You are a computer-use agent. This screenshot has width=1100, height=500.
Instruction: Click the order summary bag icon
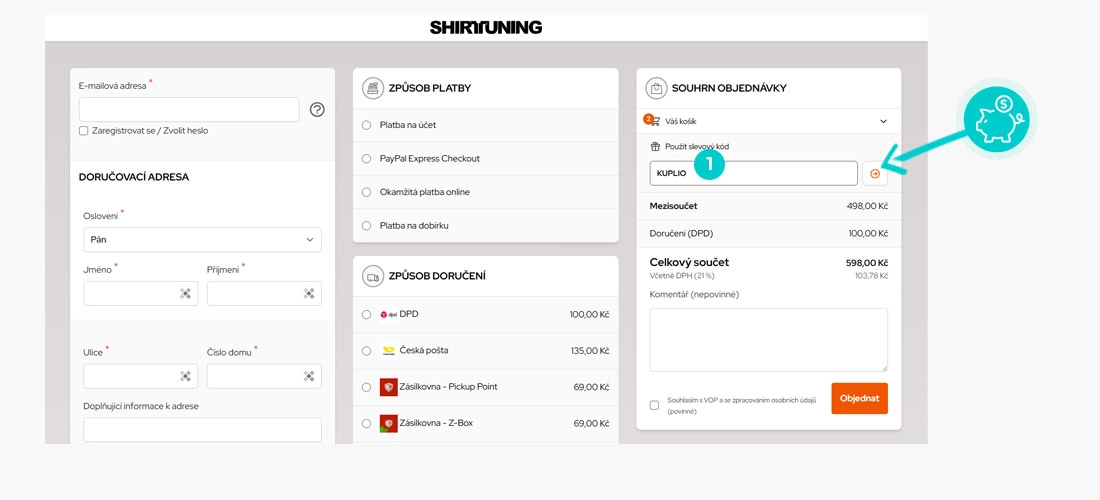(x=656, y=88)
